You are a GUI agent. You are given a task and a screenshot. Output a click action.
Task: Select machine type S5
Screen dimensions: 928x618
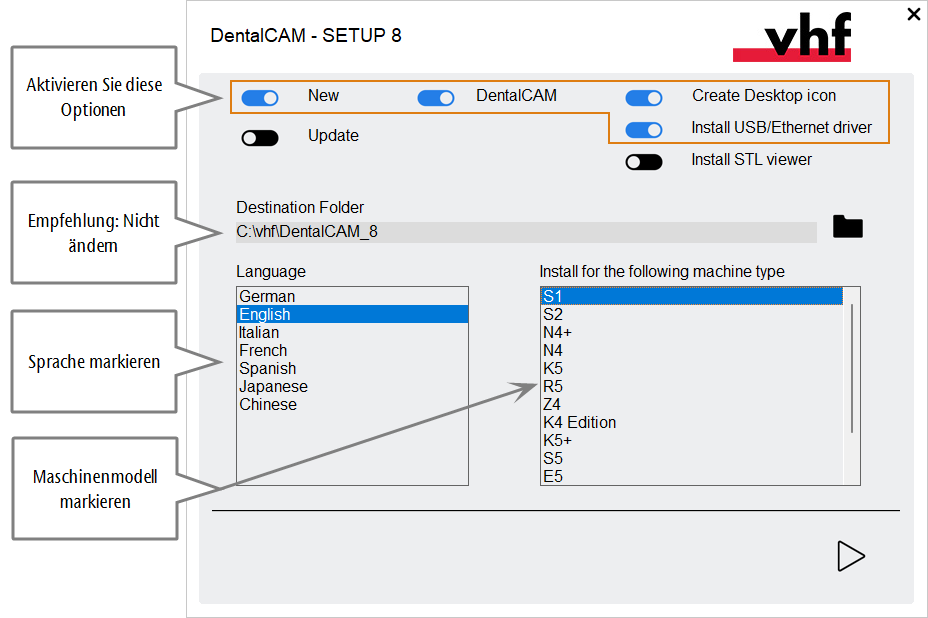pos(691,459)
